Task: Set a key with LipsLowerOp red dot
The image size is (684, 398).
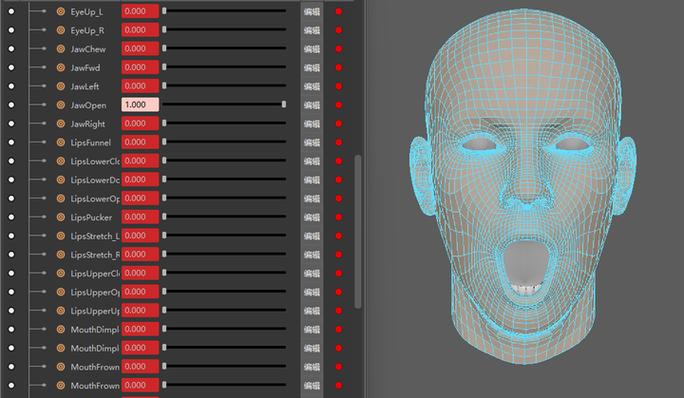Action: pos(339,199)
